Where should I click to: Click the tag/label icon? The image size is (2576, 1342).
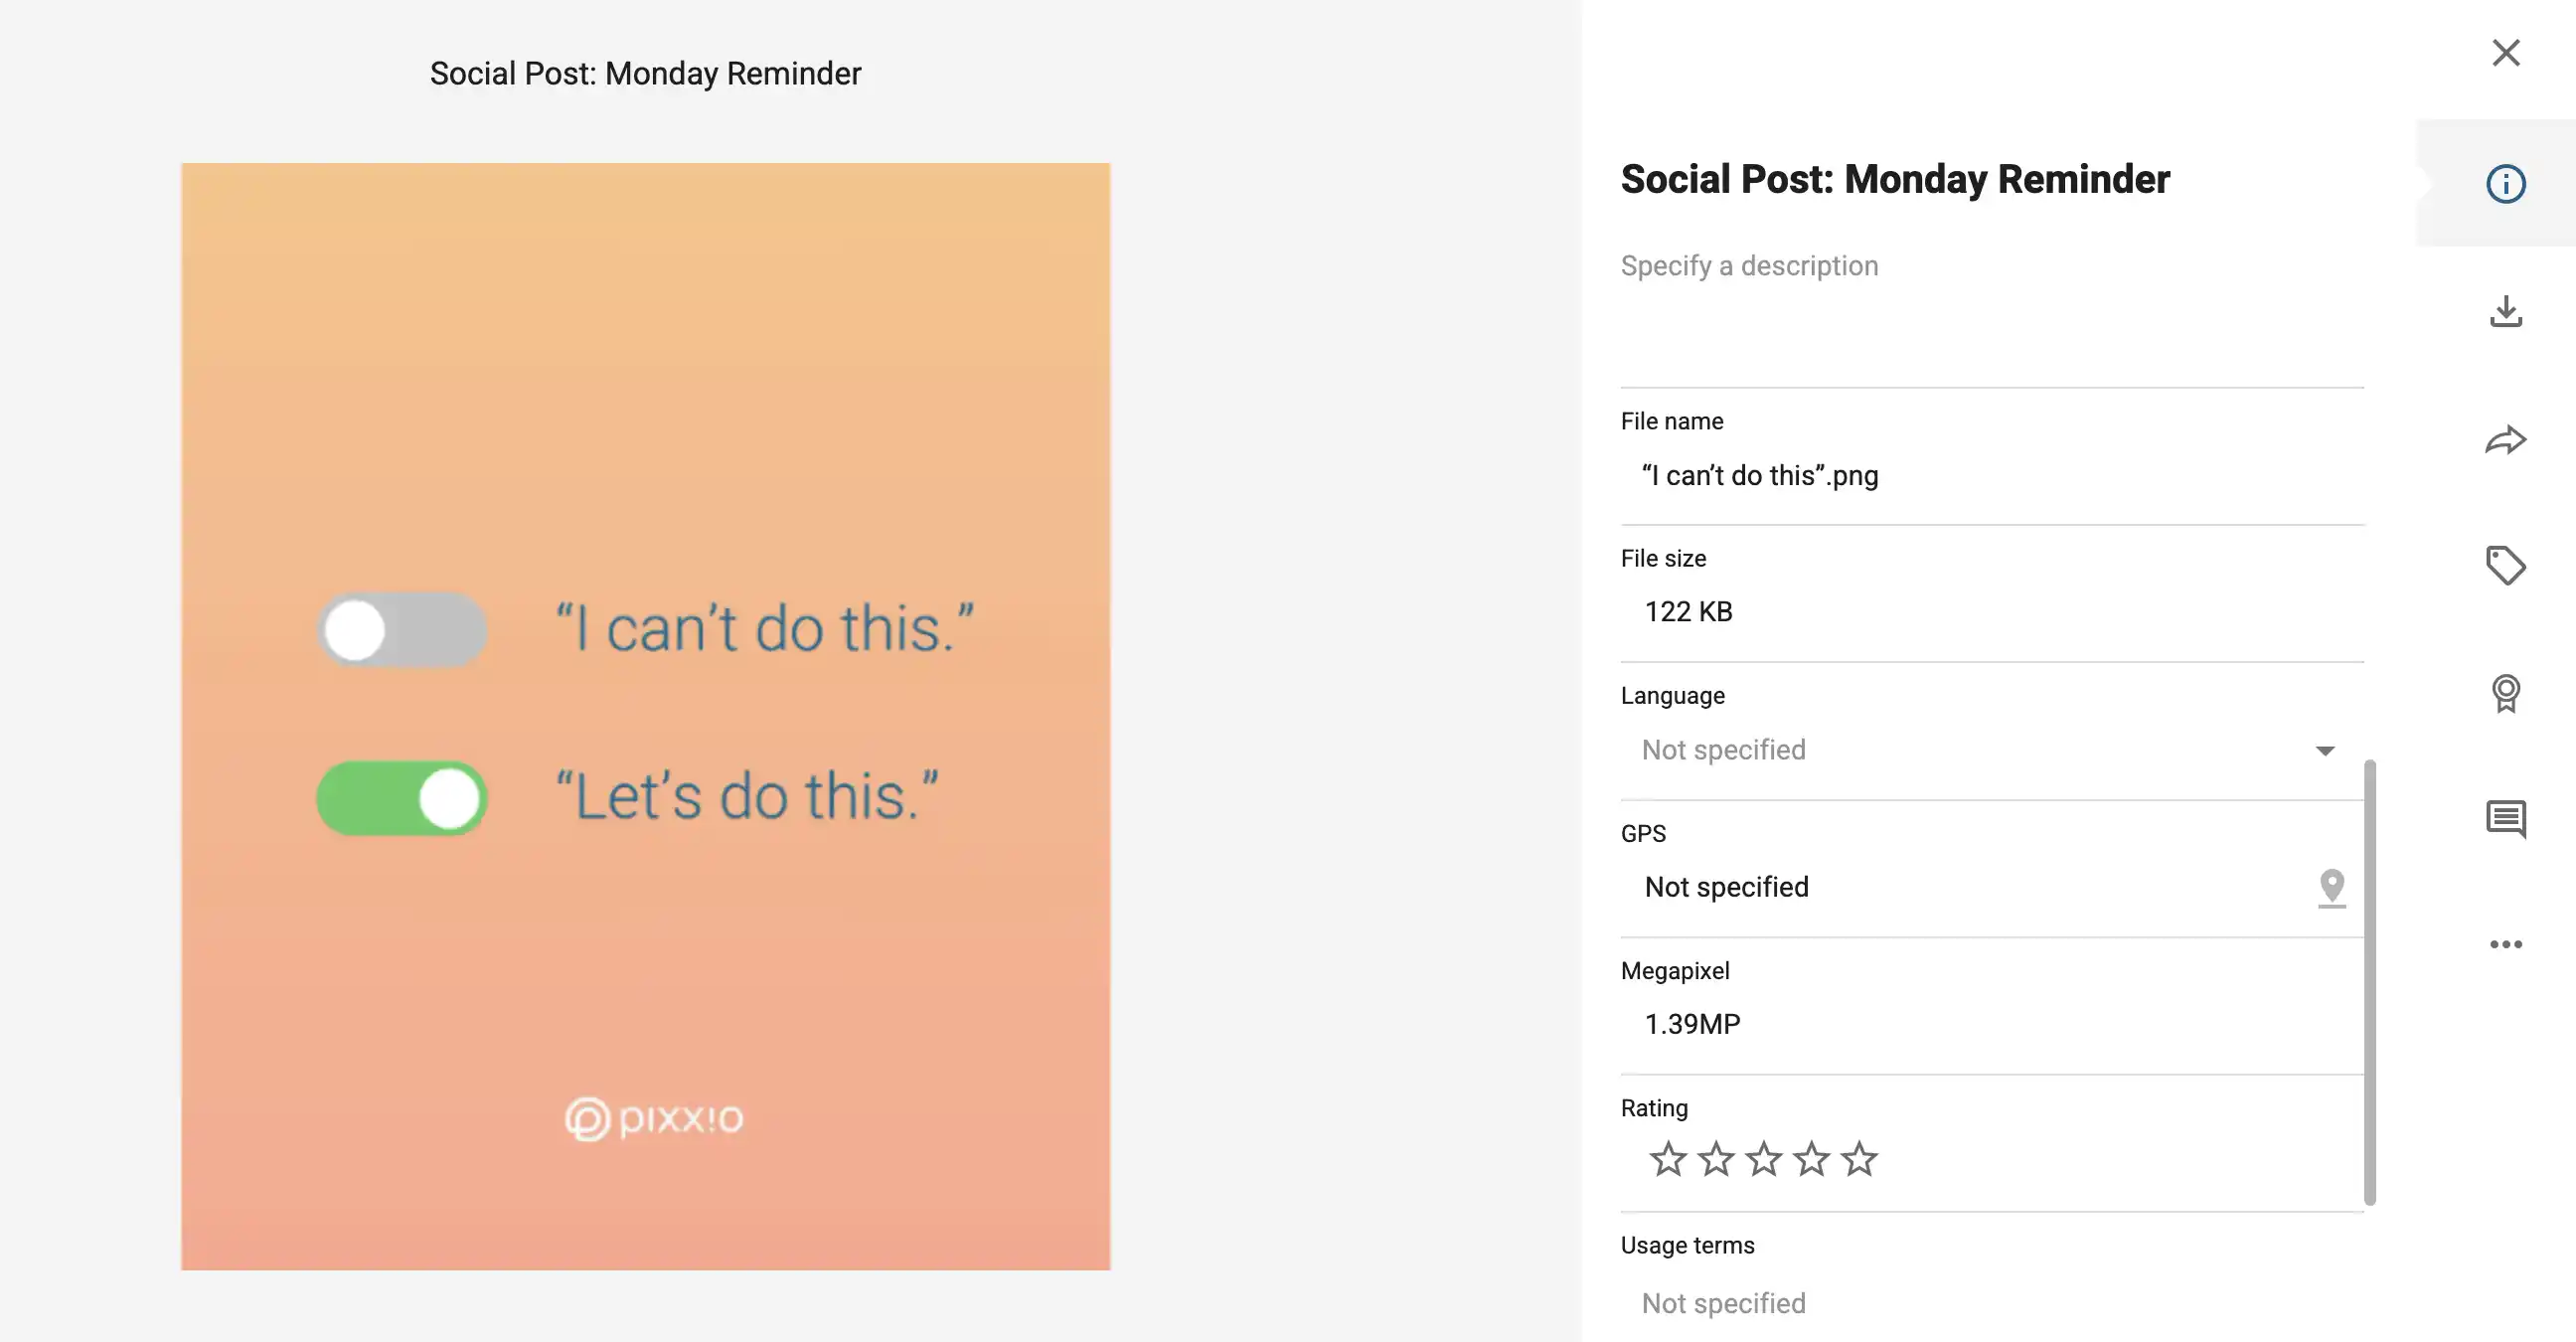coord(2504,564)
